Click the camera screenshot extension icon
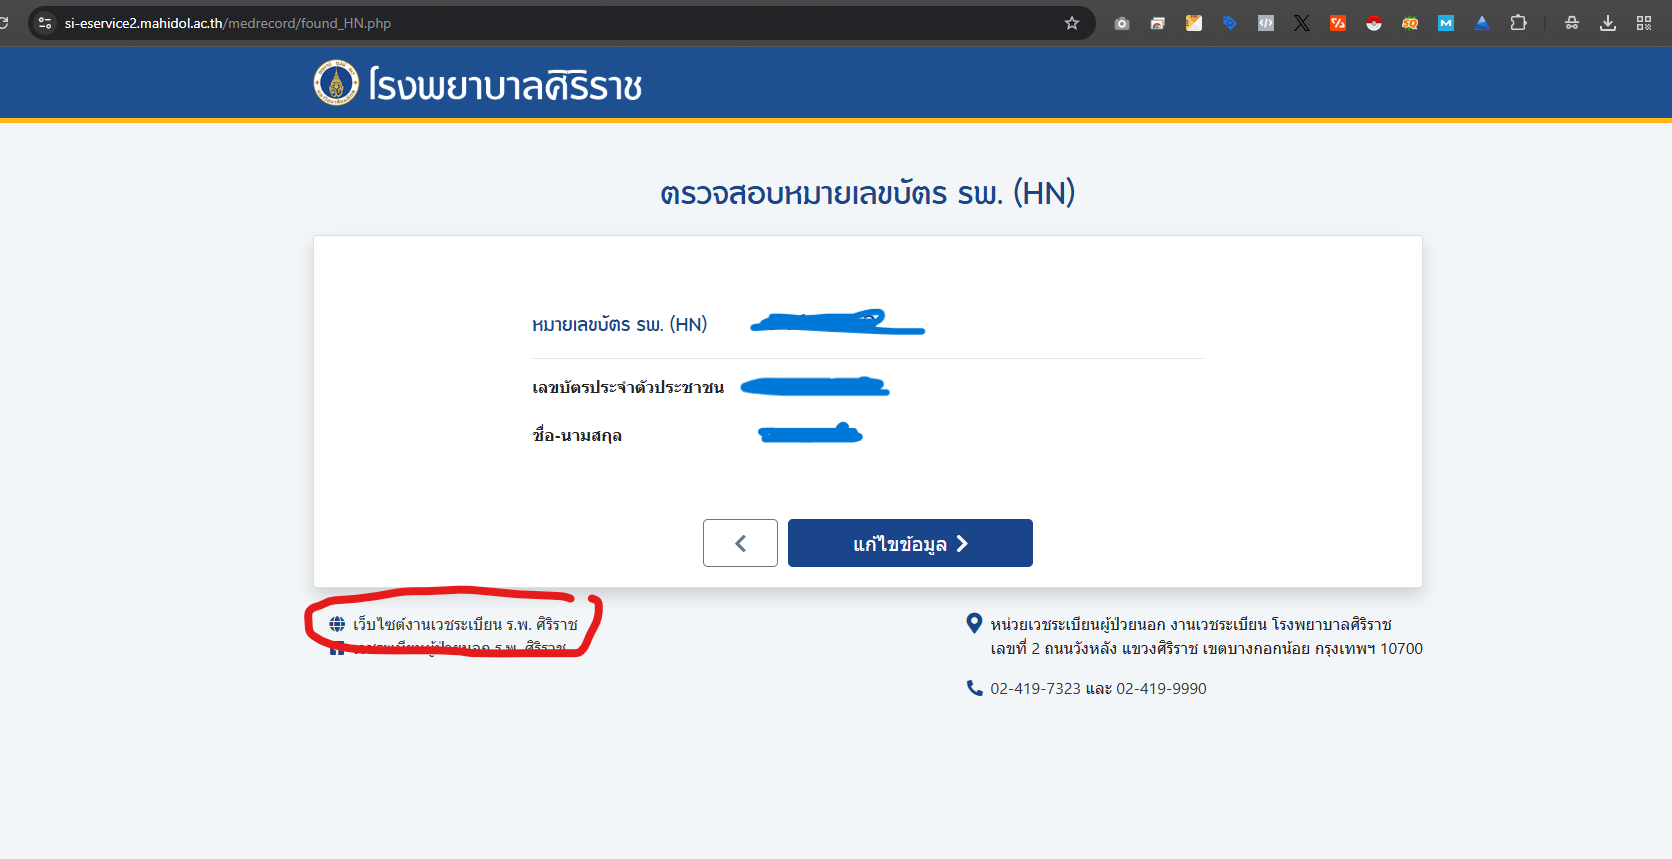The width and height of the screenshot is (1672, 859). tap(1122, 23)
